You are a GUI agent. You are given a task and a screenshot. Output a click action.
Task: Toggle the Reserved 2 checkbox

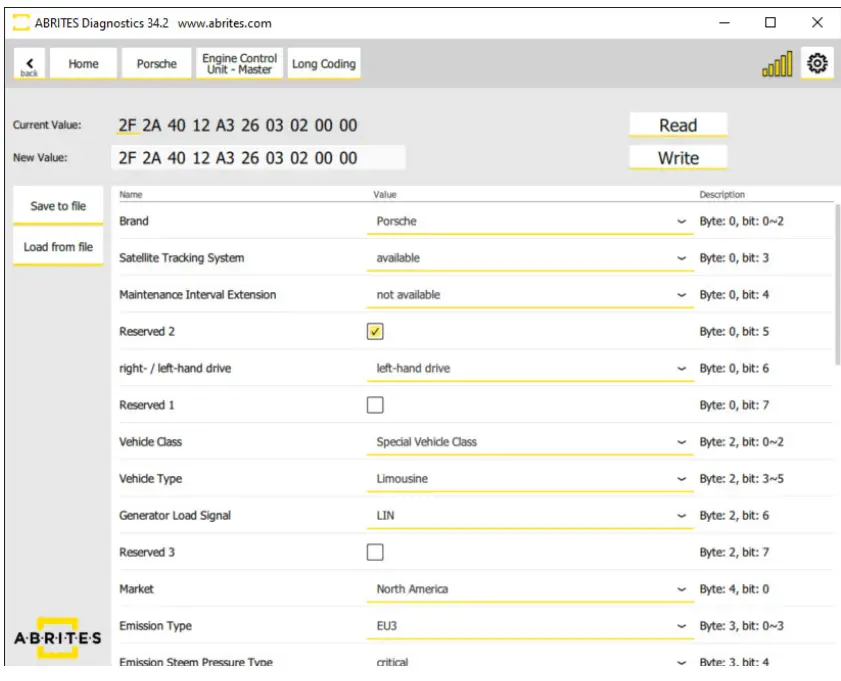375,332
